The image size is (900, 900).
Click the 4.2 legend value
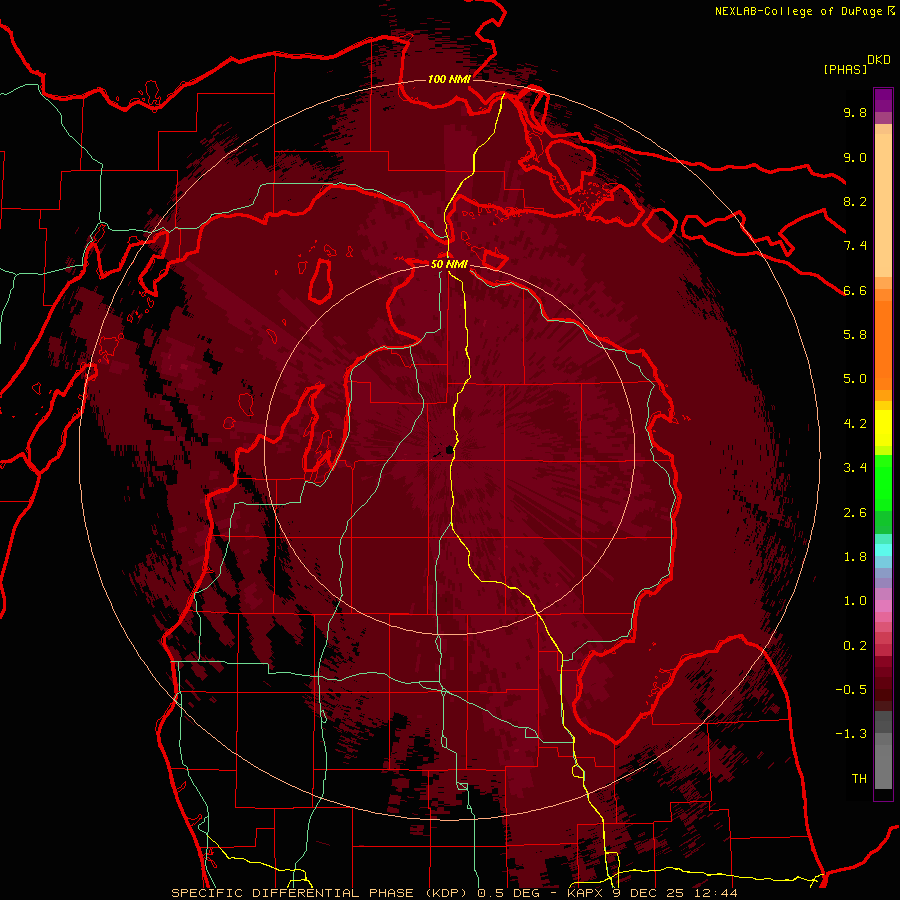pyautogui.click(x=855, y=424)
